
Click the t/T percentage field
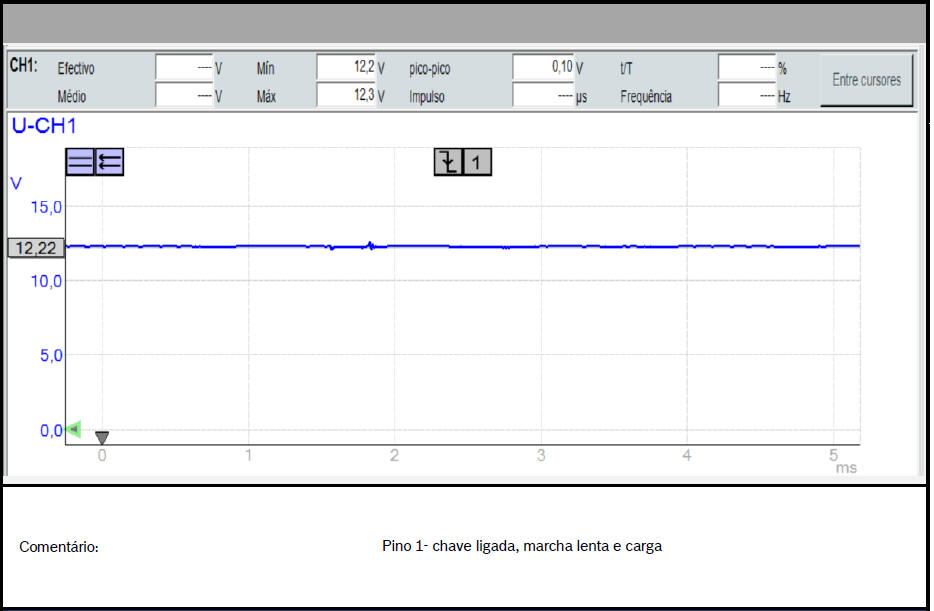(747, 68)
